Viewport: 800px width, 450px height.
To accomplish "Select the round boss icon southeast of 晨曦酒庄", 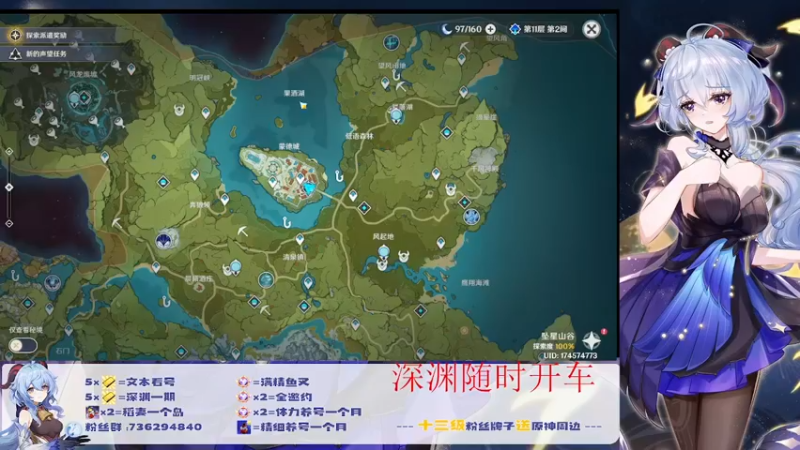I will click(x=266, y=280).
